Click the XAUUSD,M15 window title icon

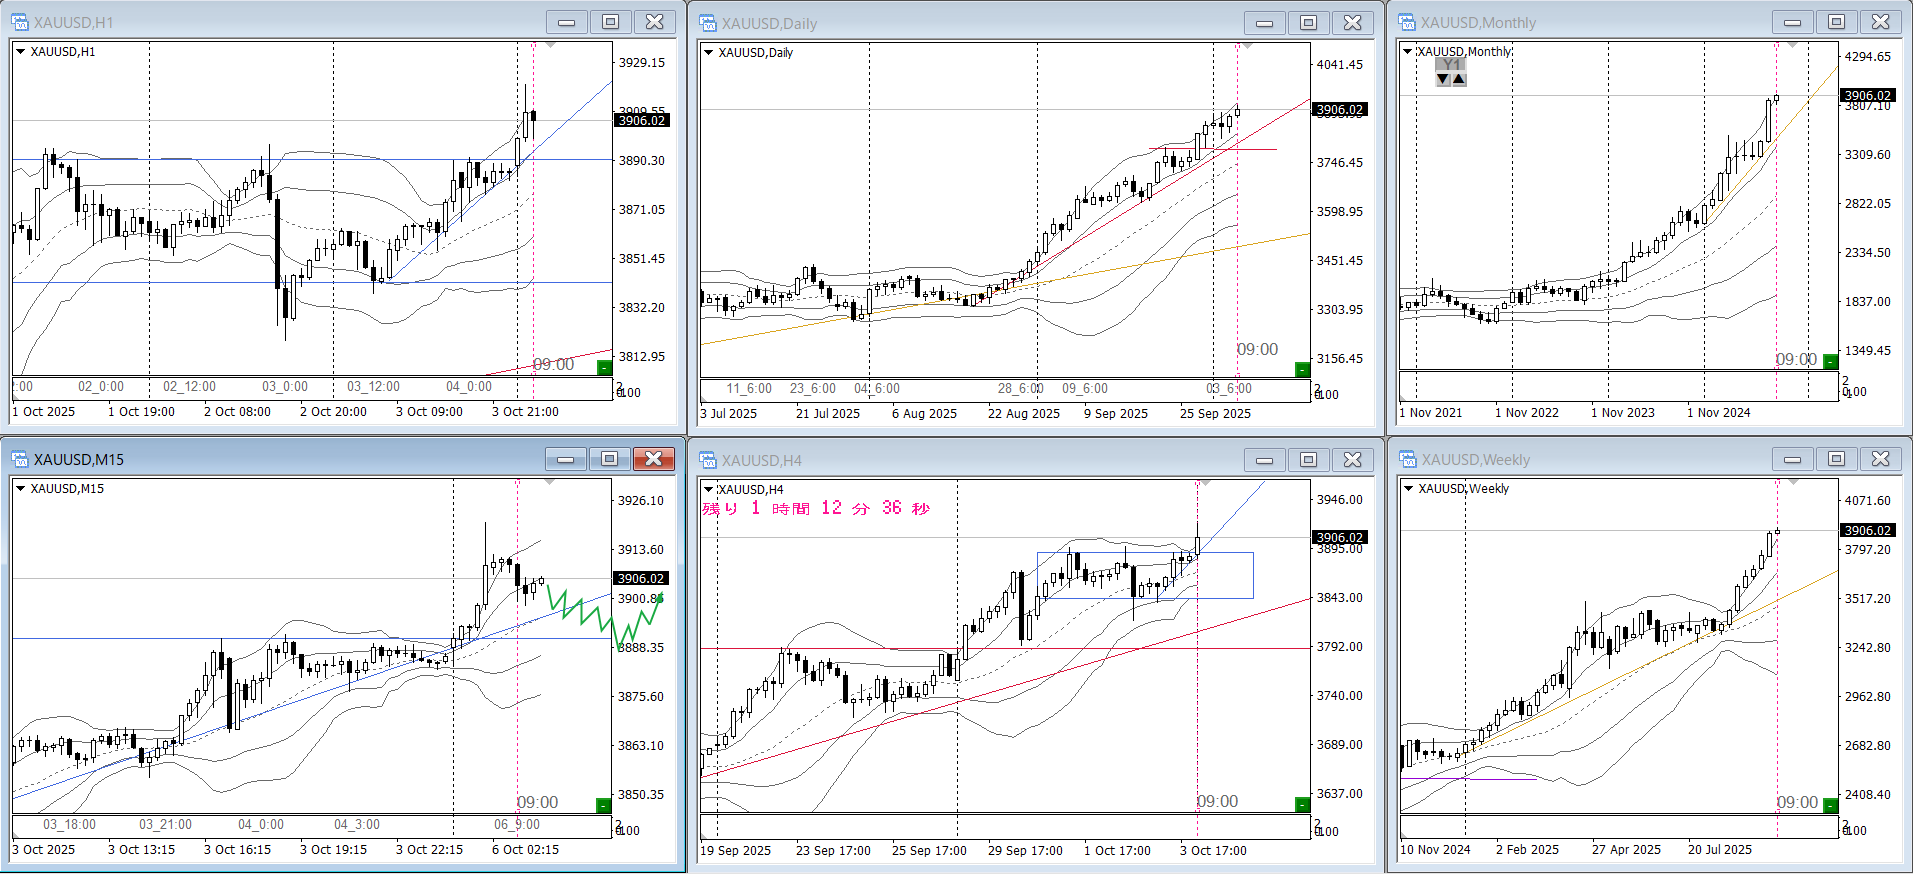pyautogui.click(x=20, y=459)
